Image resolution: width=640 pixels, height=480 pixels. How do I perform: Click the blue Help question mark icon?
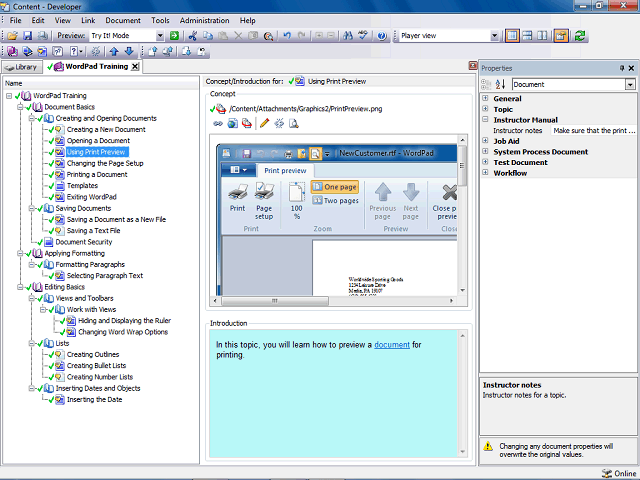(382, 36)
